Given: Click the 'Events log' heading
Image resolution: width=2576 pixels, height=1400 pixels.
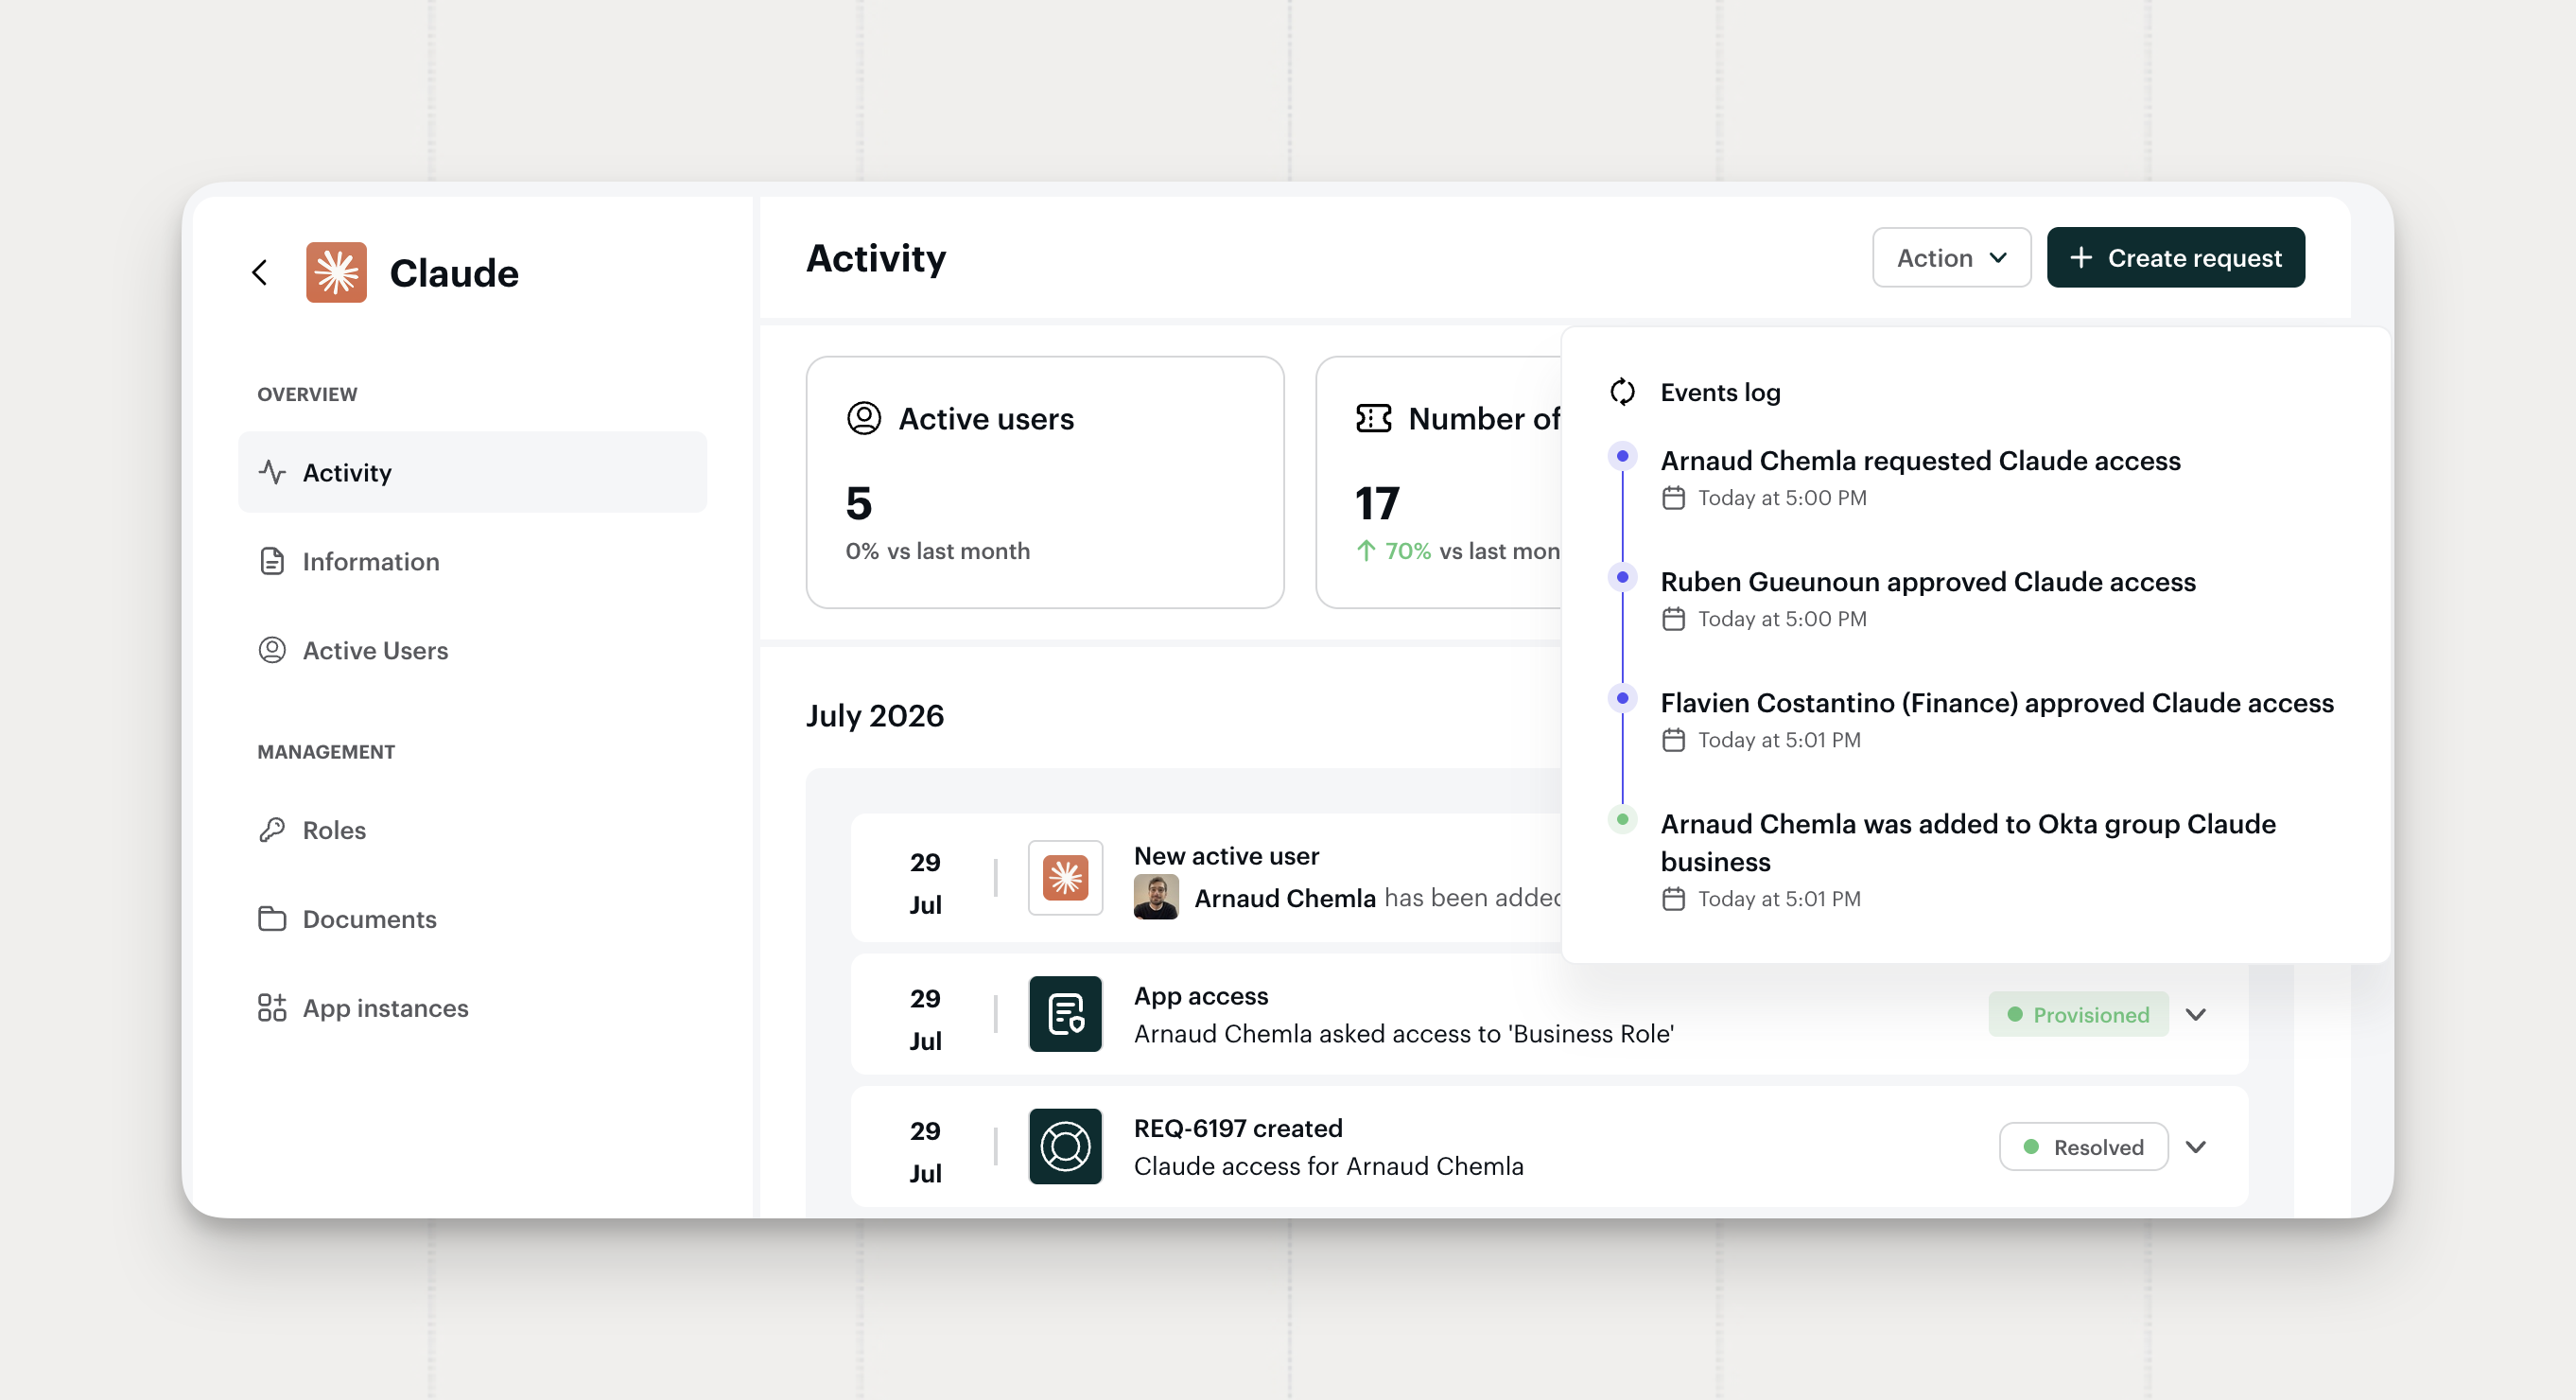Looking at the screenshot, I should tap(1720, 392).
